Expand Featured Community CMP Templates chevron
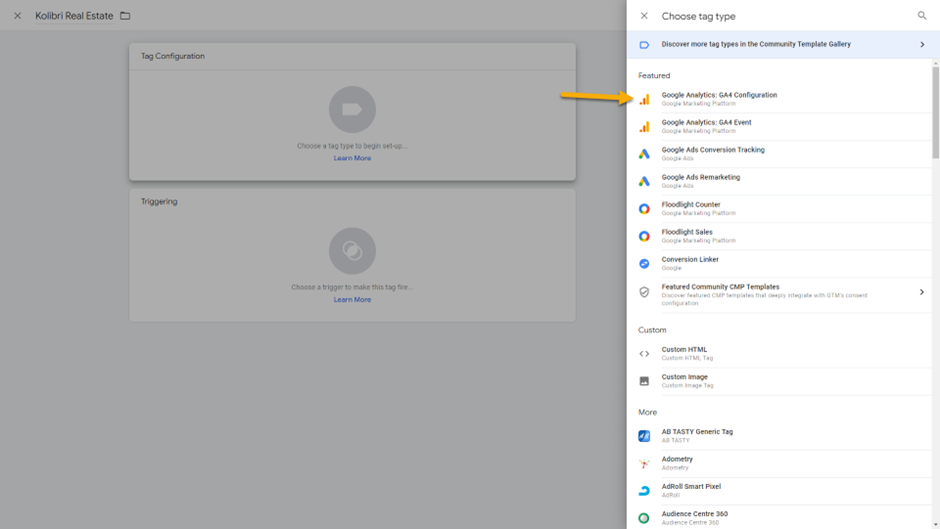 tap(921, 292)
